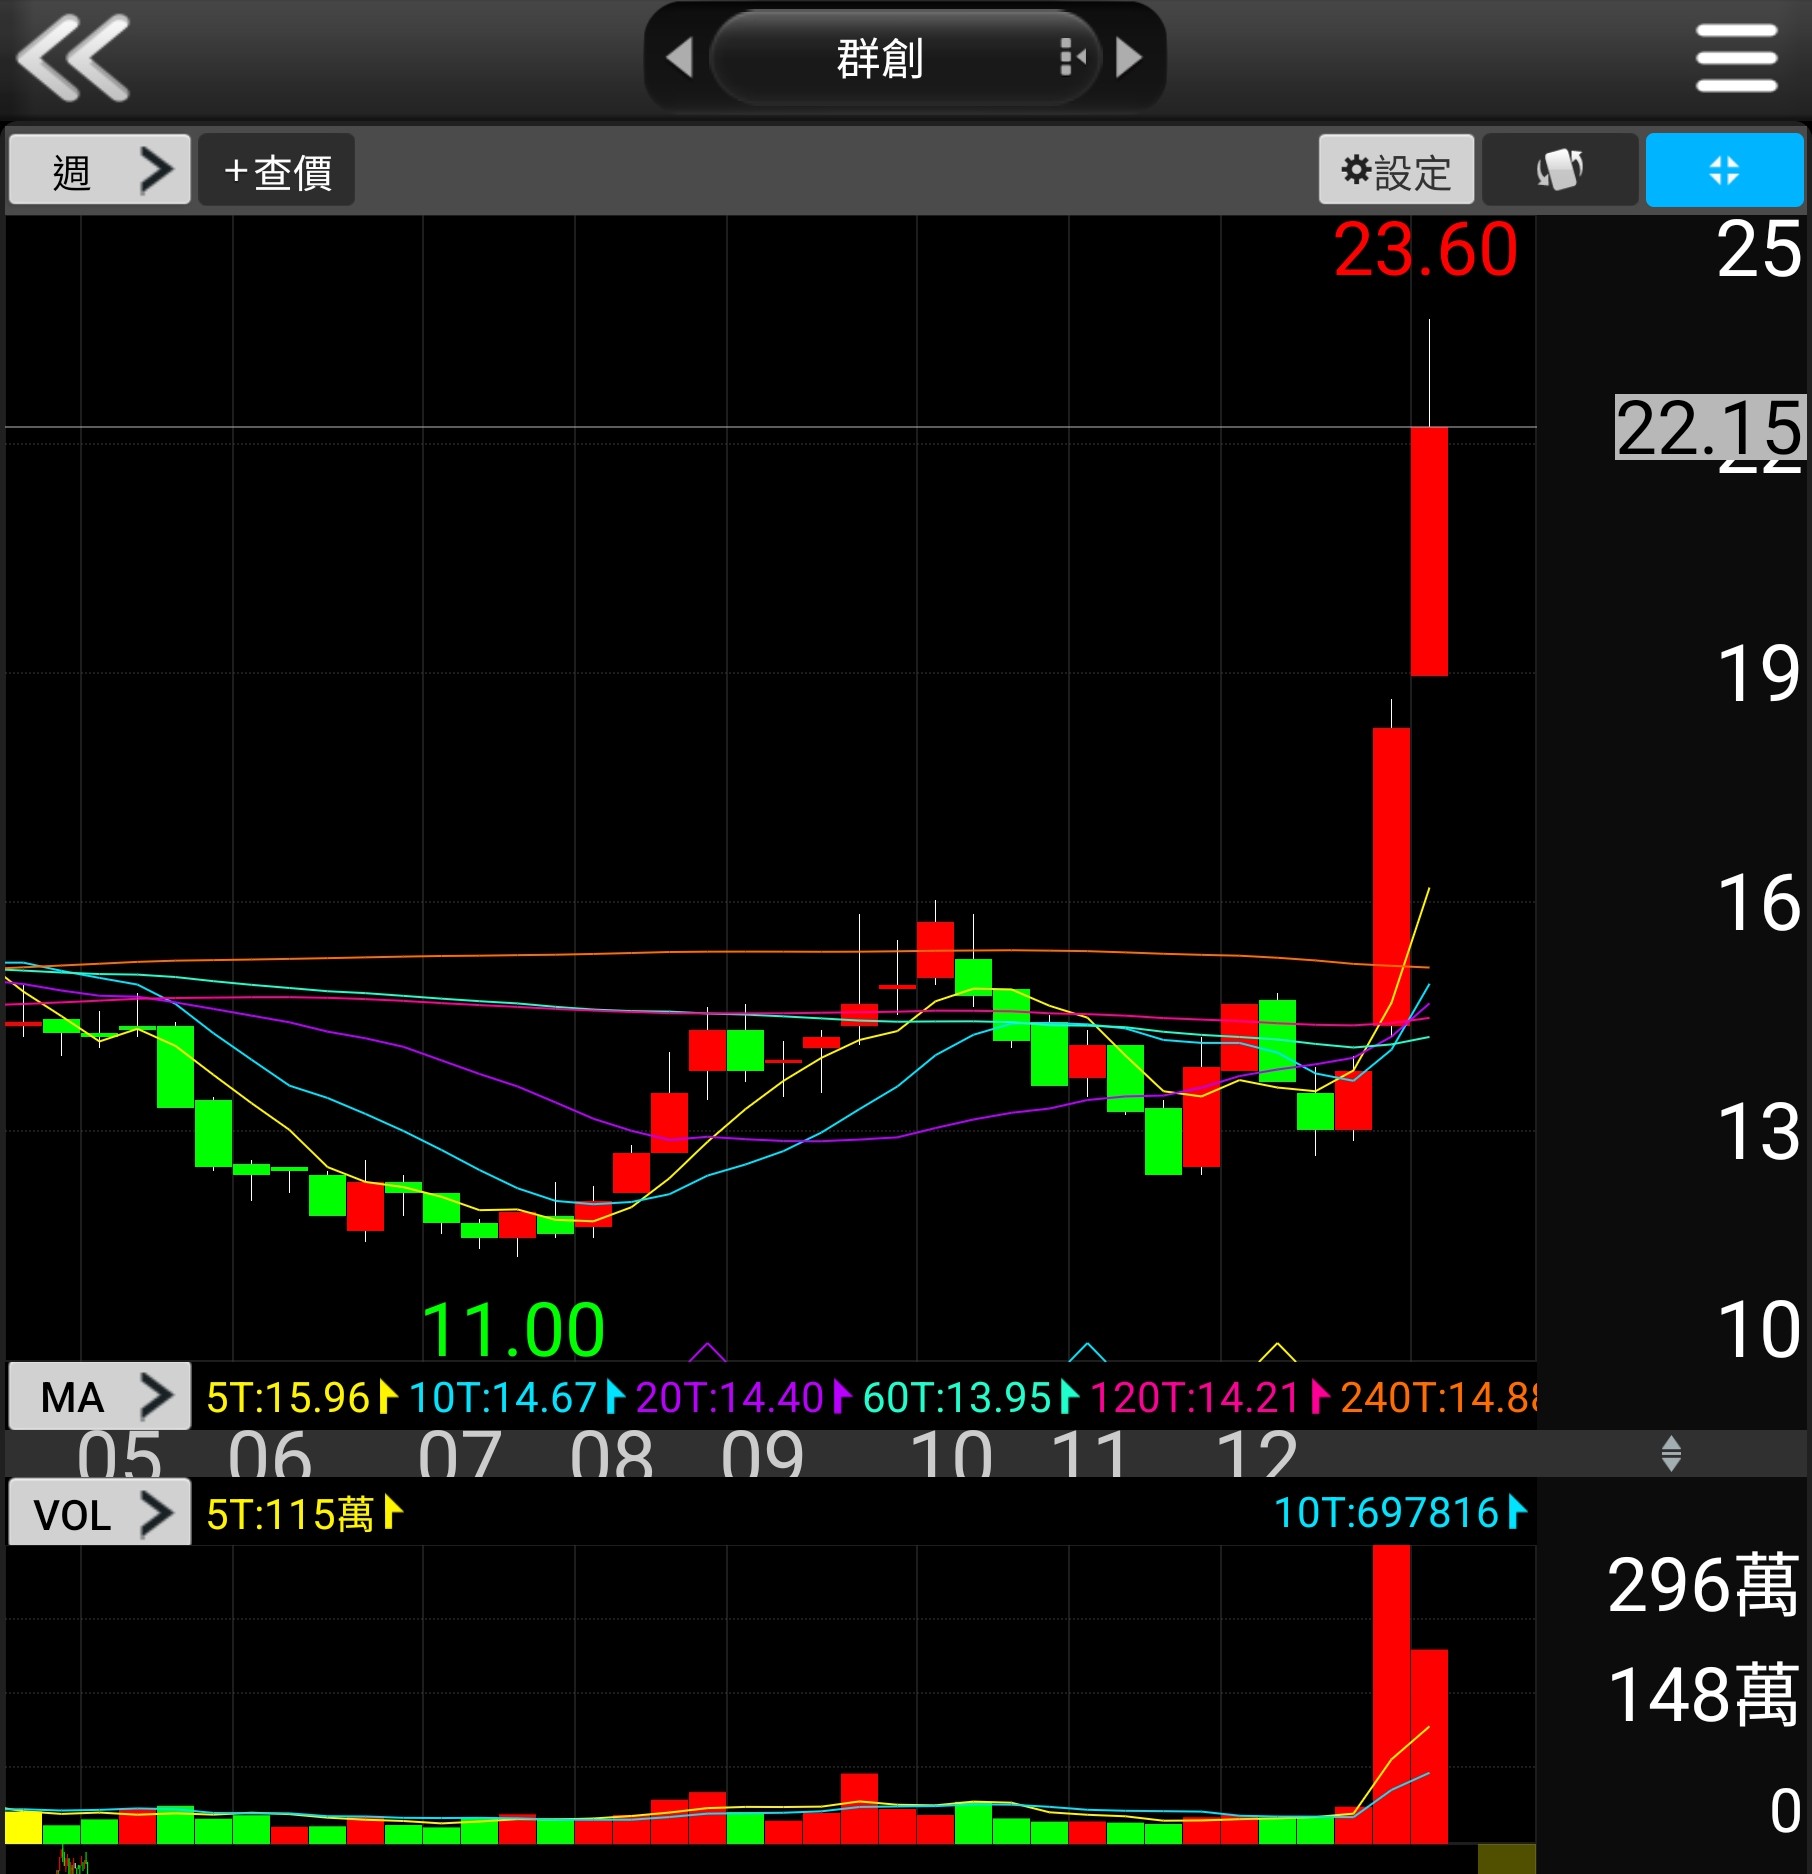Click the 148萬 volume axis label
The image size is (1812, 1874).
tap(1703, 1695)
